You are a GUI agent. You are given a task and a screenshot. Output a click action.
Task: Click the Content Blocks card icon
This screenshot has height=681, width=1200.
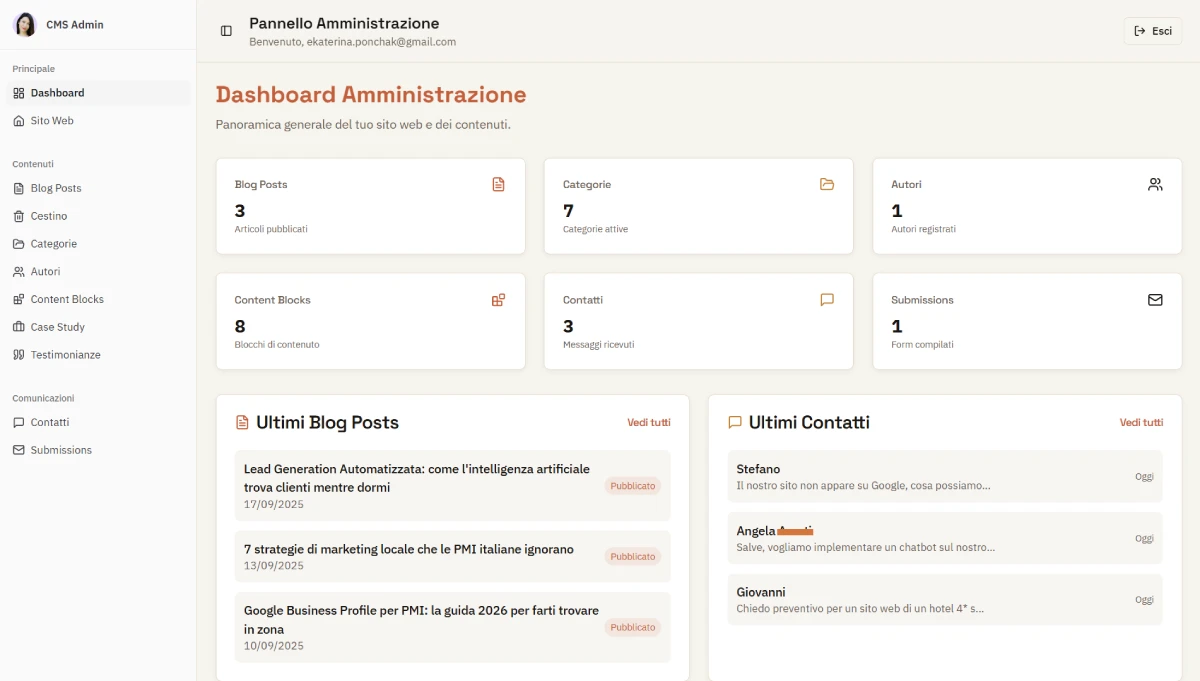498,299
